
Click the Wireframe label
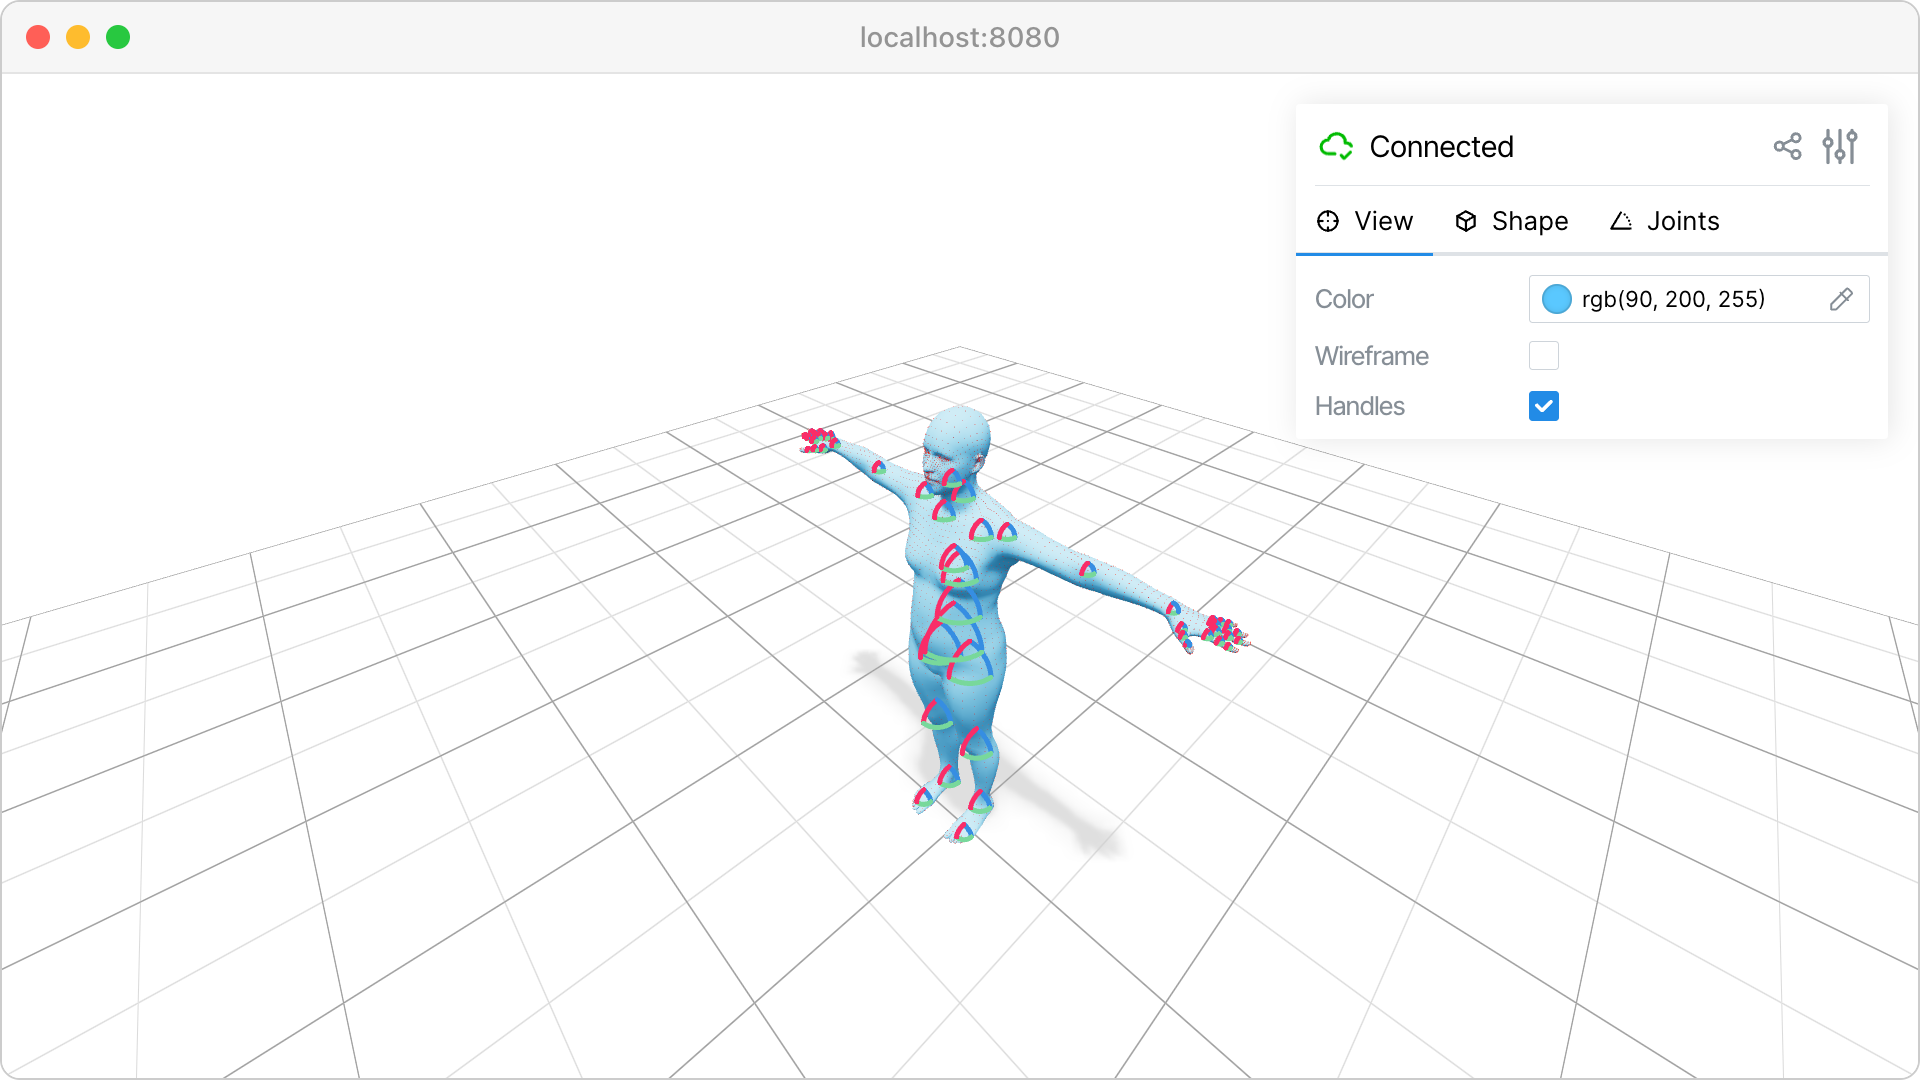pyautogui.click(x=1372, y=356)
